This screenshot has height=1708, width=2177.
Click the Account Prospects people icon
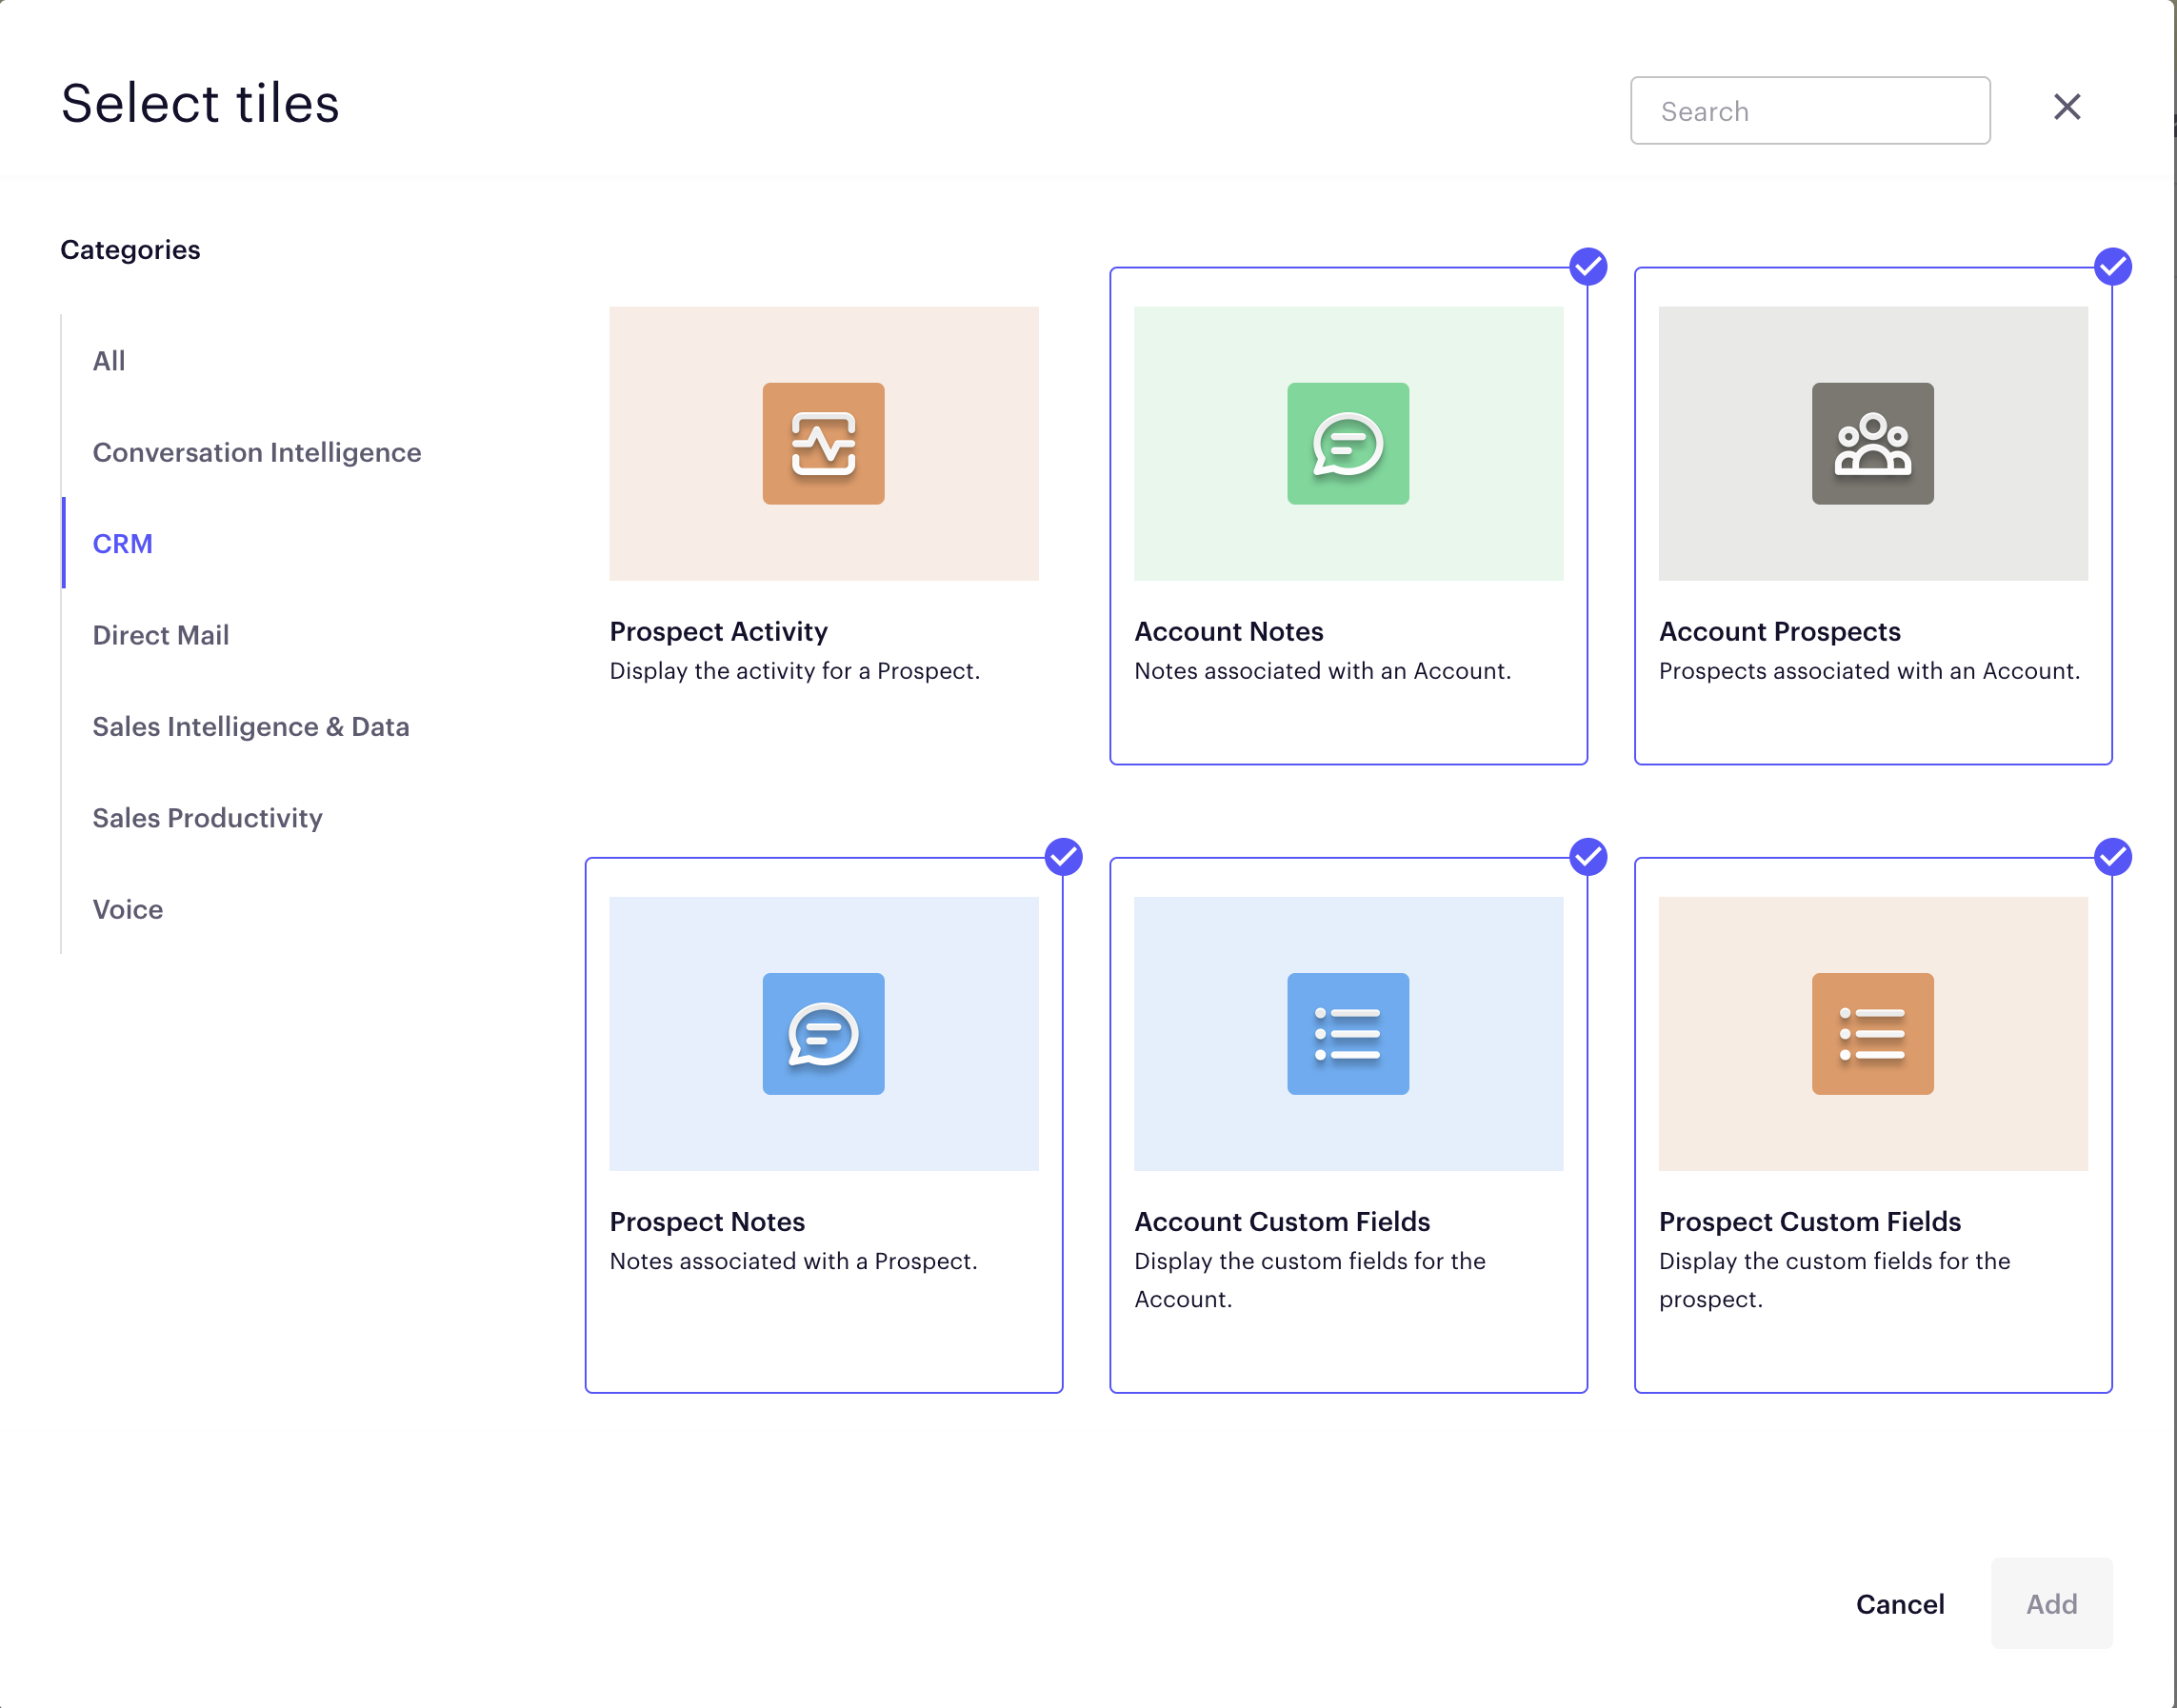coord(1872,443)
